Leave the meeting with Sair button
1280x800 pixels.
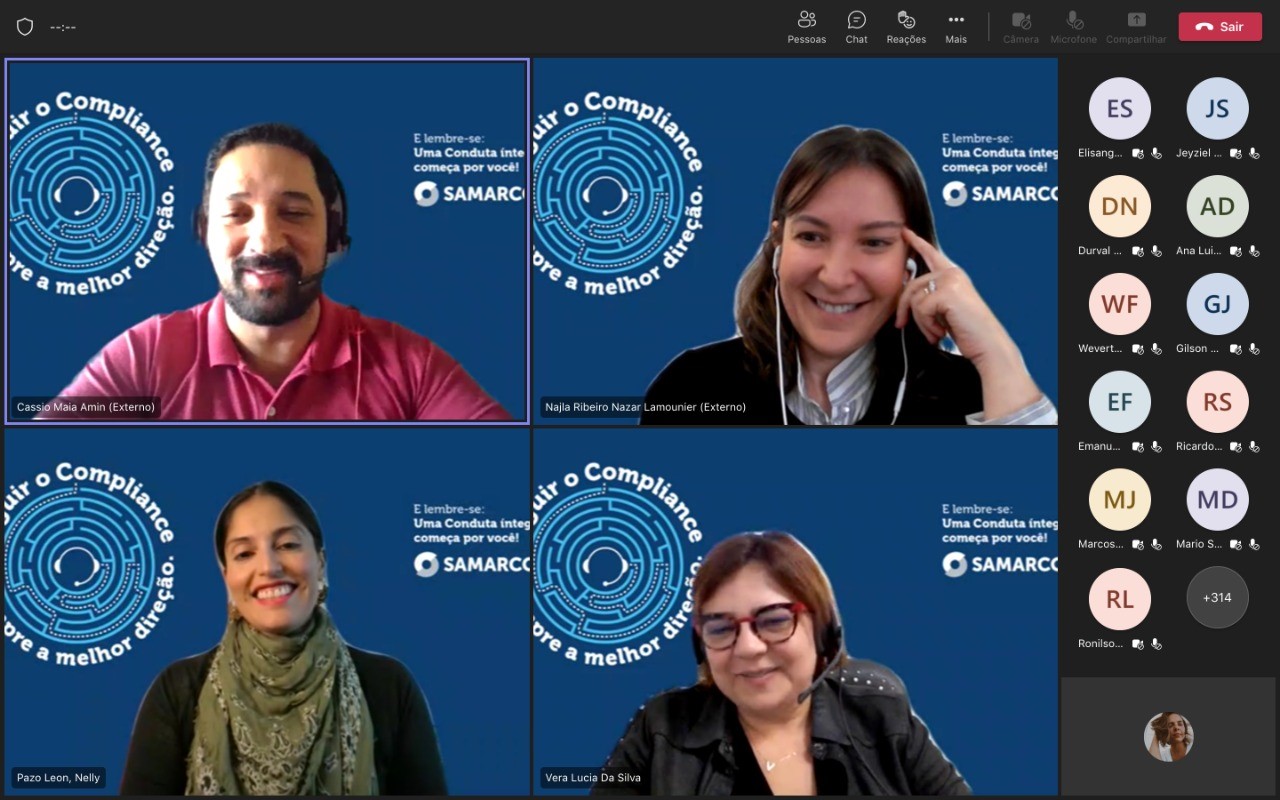tap(1220, 27)
